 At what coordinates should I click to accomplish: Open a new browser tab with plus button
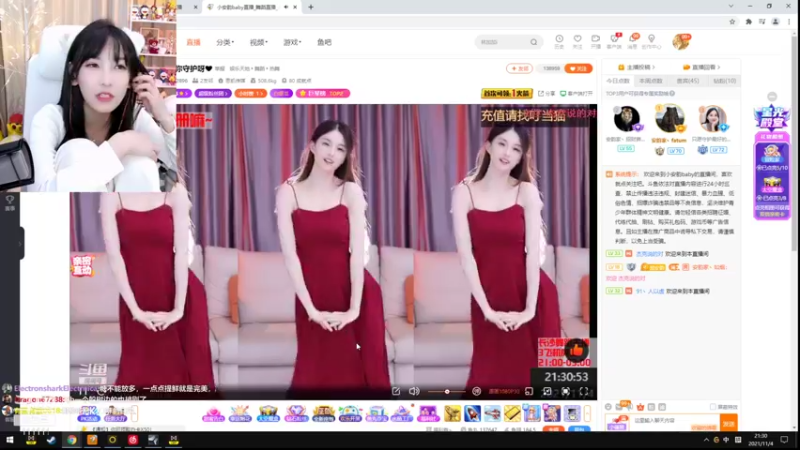311,7
